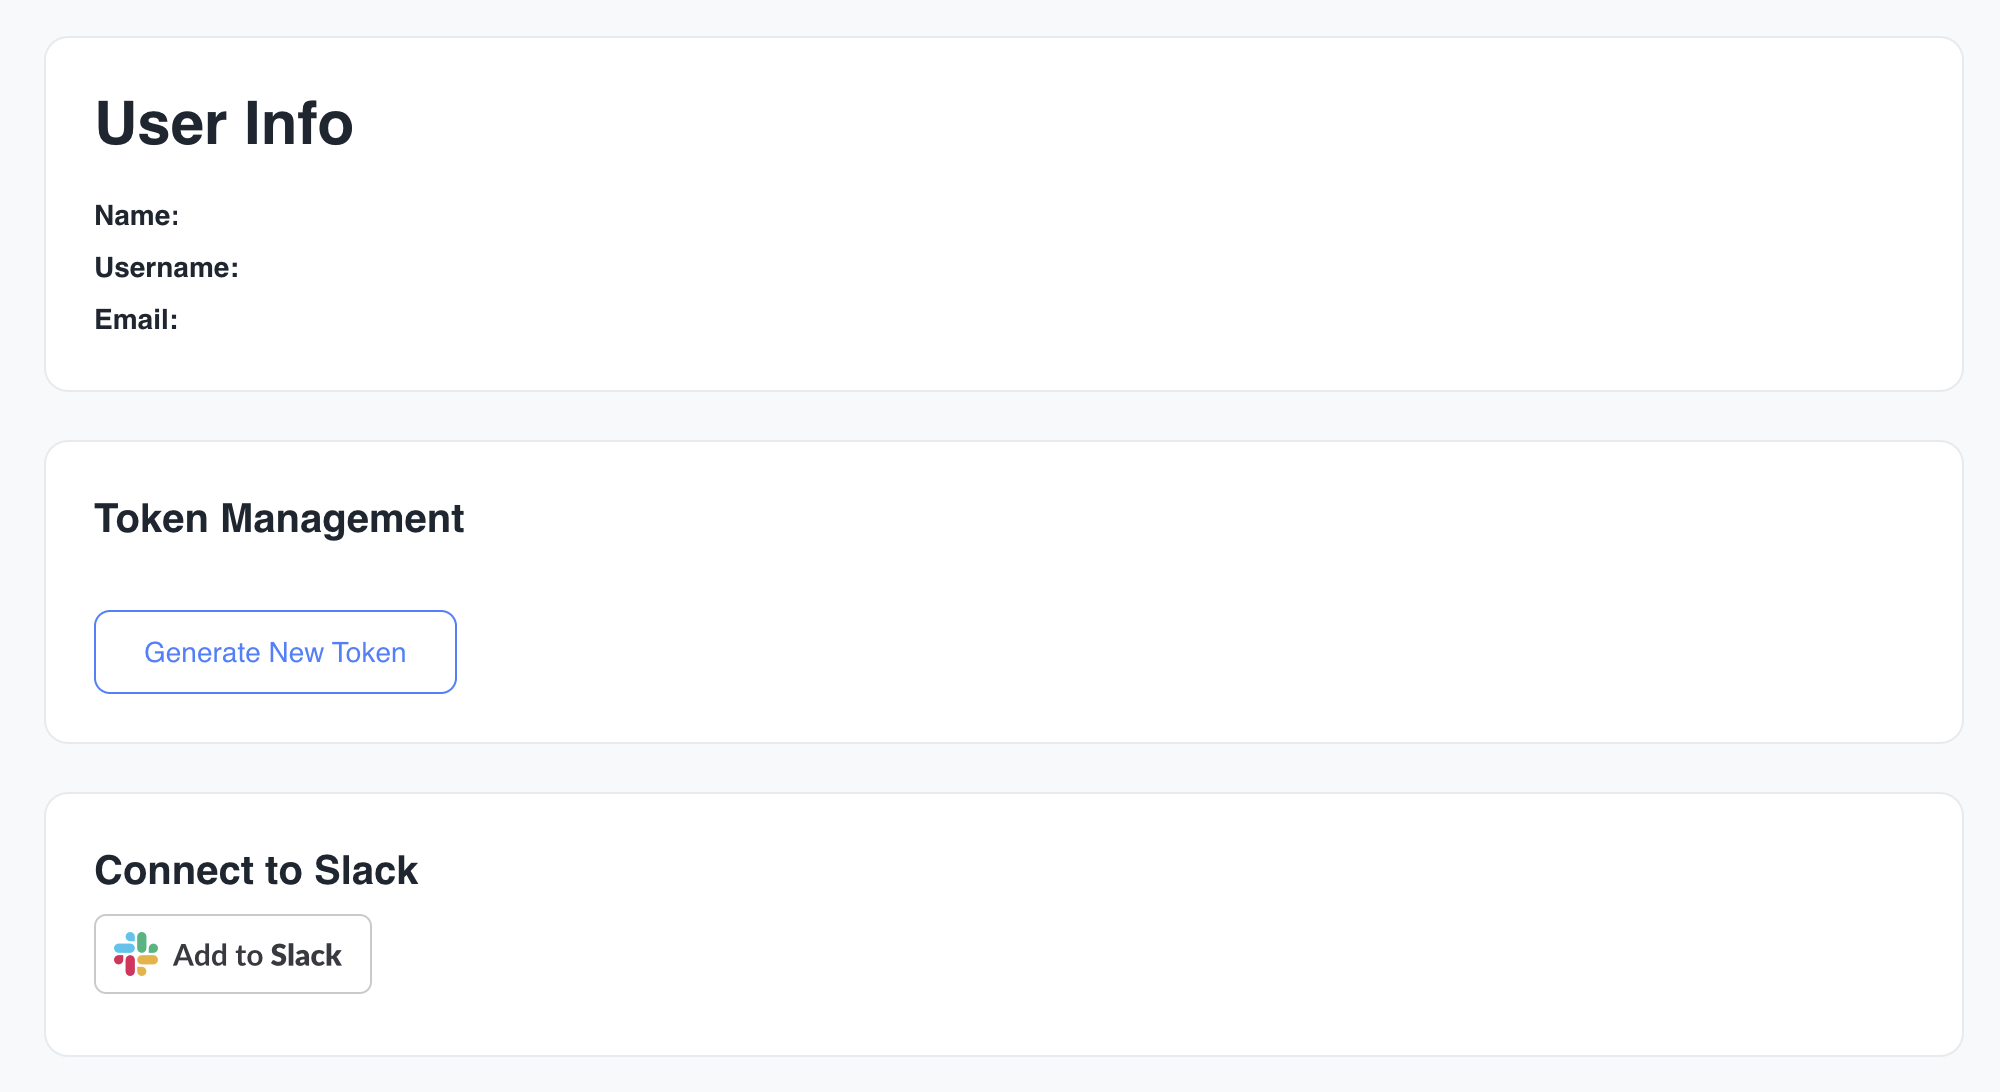Click page background between Token and Slack cards

(1000, 768)
